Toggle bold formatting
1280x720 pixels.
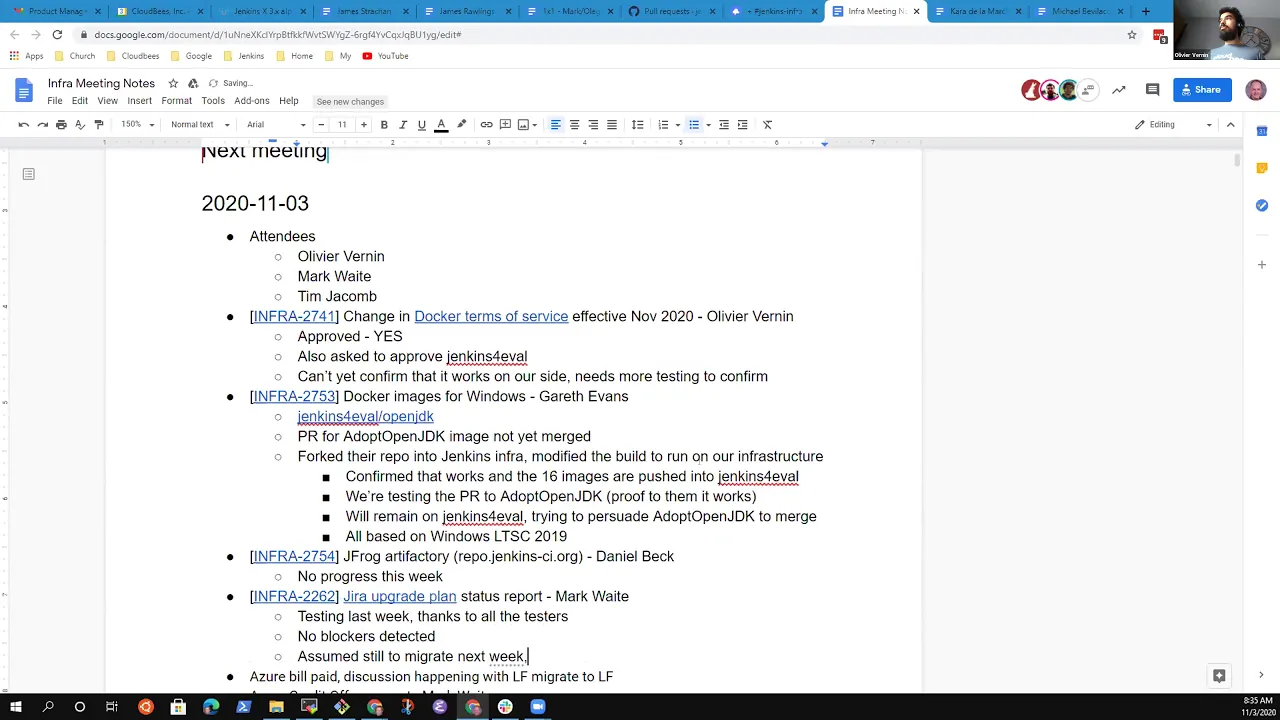coord(384,125)
